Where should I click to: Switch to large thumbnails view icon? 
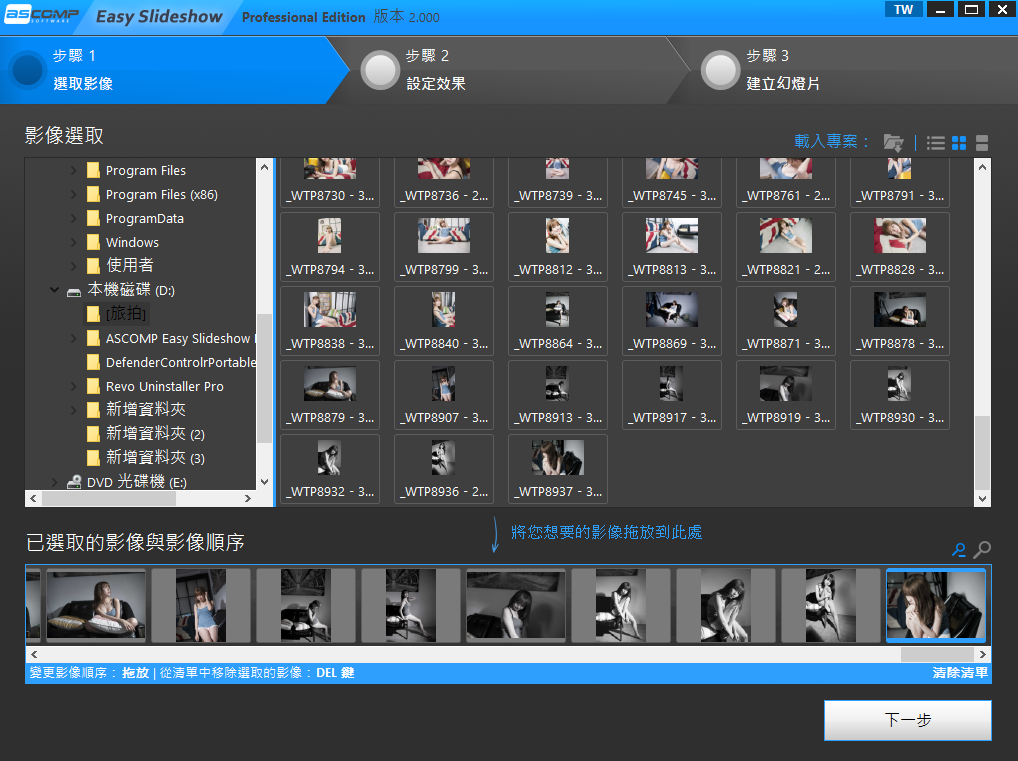[x=982, y=143]
